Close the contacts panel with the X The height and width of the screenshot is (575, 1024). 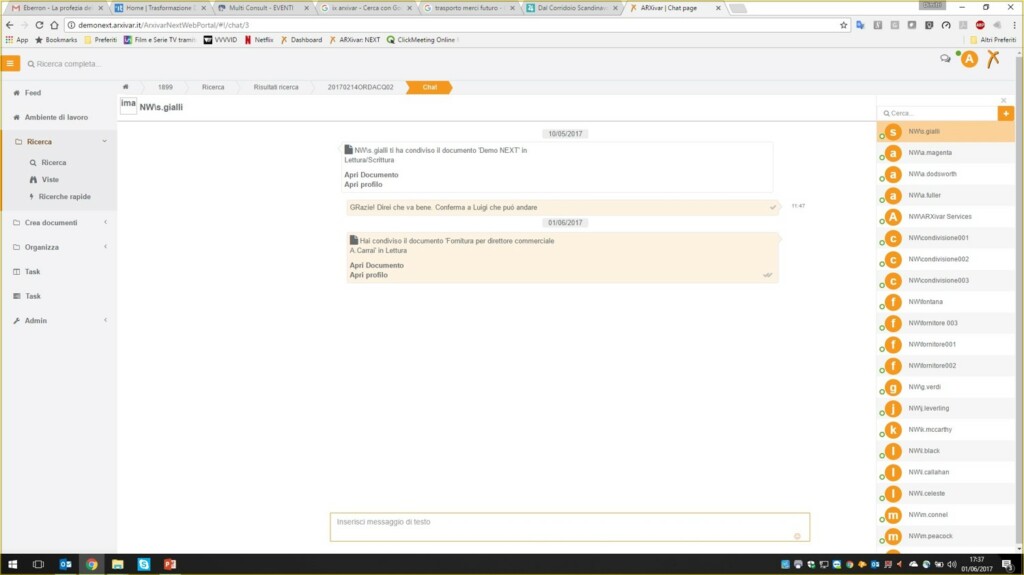coord(1004,100)
